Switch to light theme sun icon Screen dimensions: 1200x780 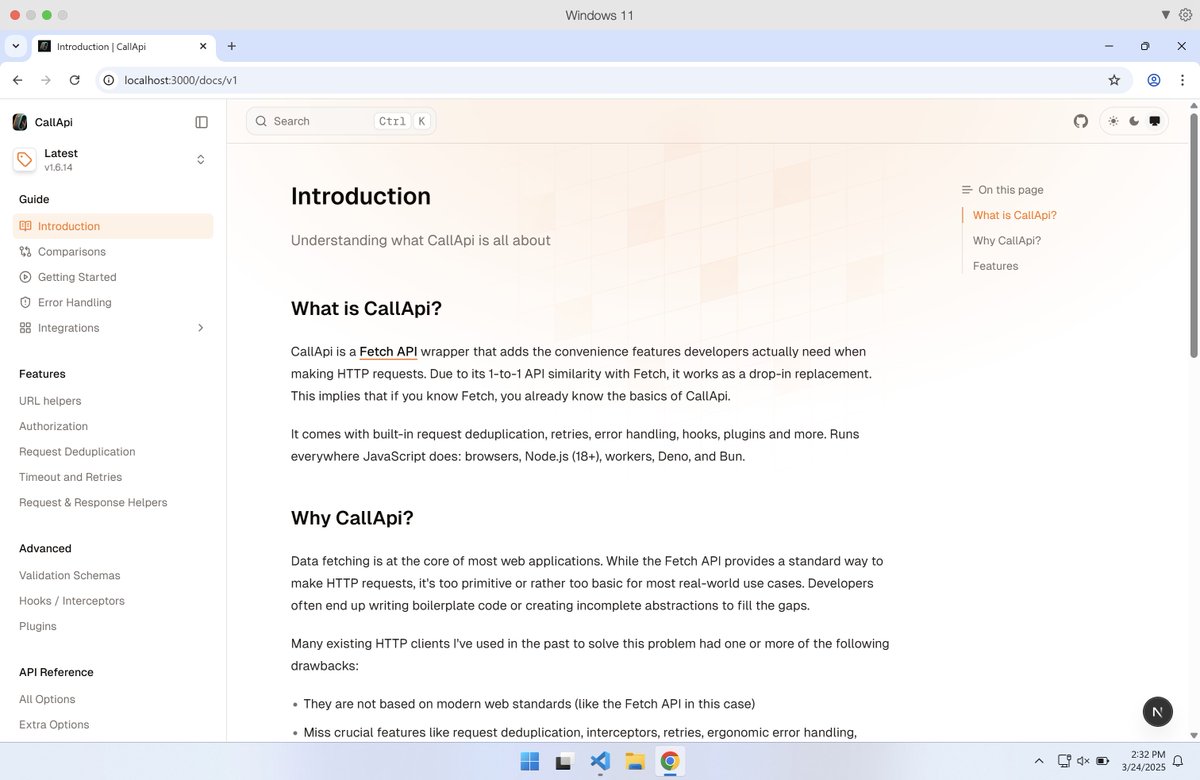pos(1113,121)
